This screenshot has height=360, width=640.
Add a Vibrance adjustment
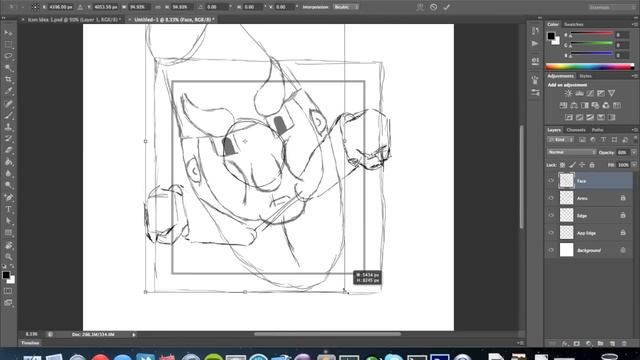(x=611, y=93)
